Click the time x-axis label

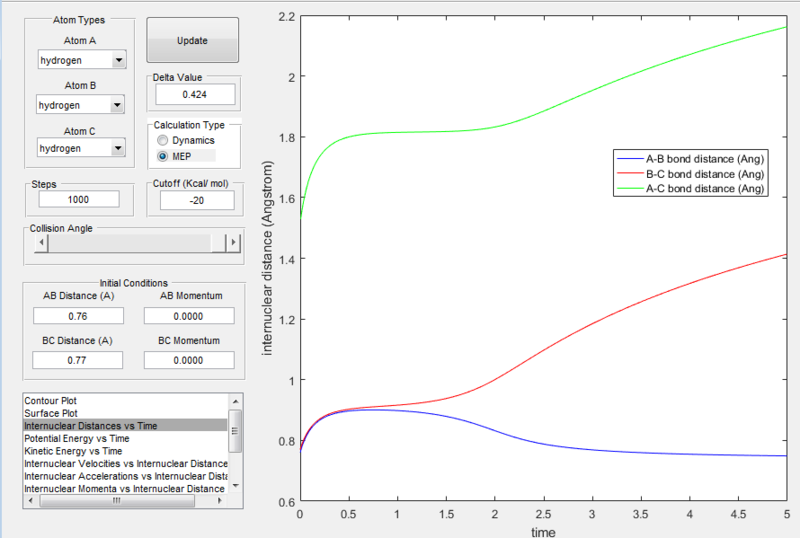543,532
